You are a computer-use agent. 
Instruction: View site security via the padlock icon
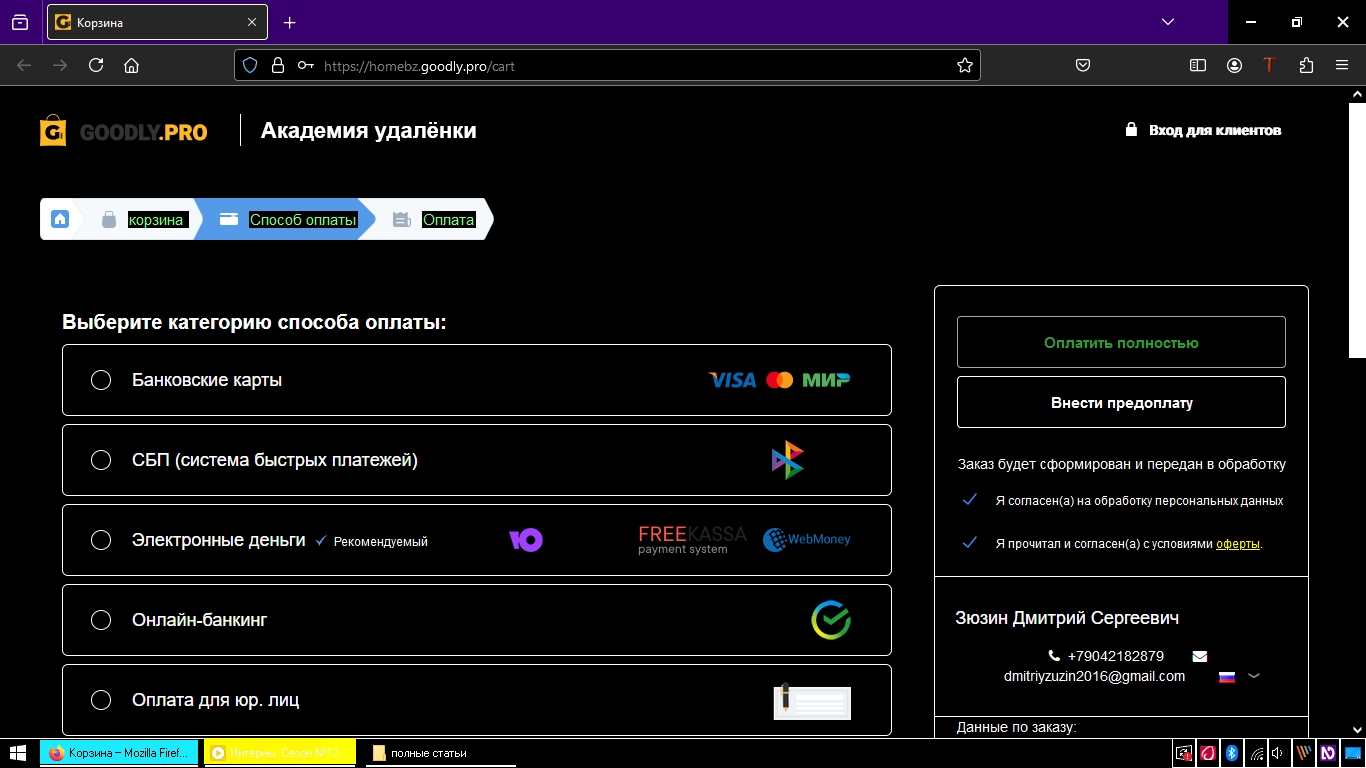(278, 65)
